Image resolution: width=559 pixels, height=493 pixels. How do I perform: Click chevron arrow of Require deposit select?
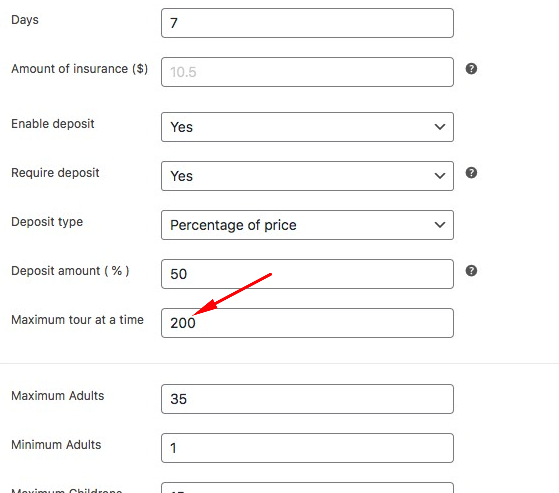tap(440, 176)
